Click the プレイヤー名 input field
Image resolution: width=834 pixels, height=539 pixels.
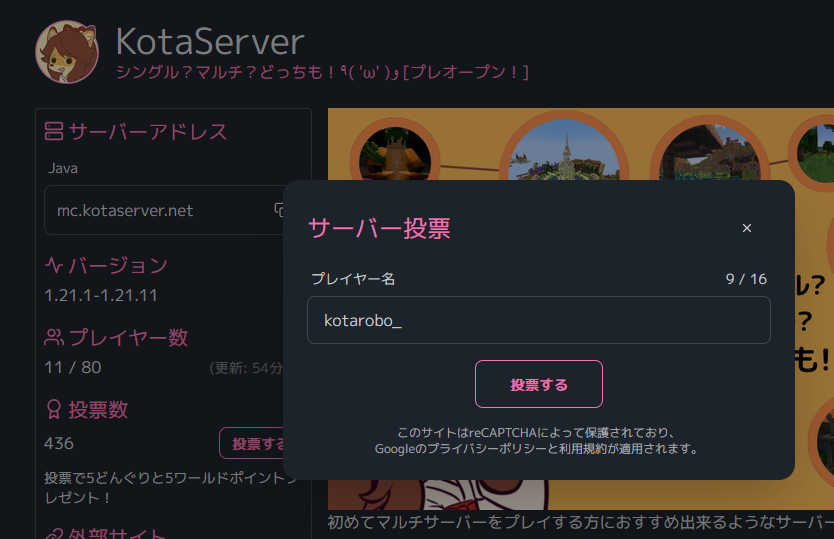(x=538, y=320)
